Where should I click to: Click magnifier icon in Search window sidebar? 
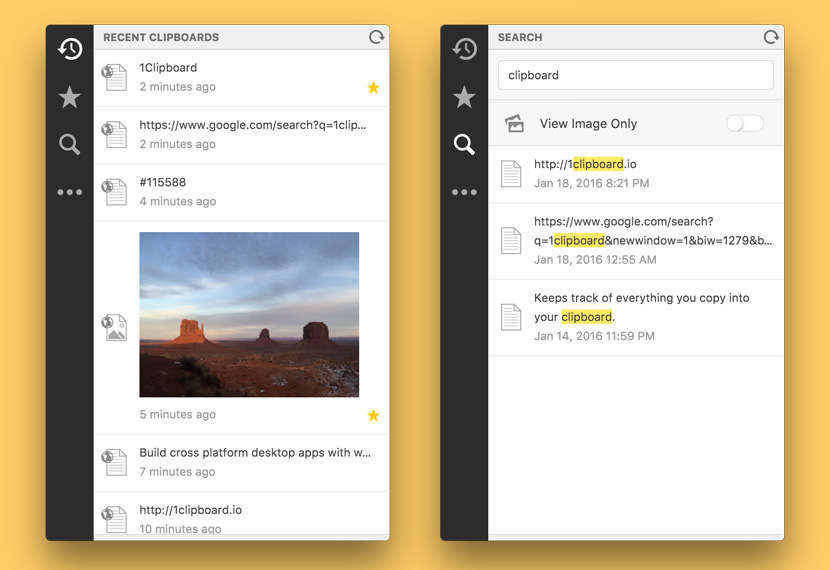point(464,144)
